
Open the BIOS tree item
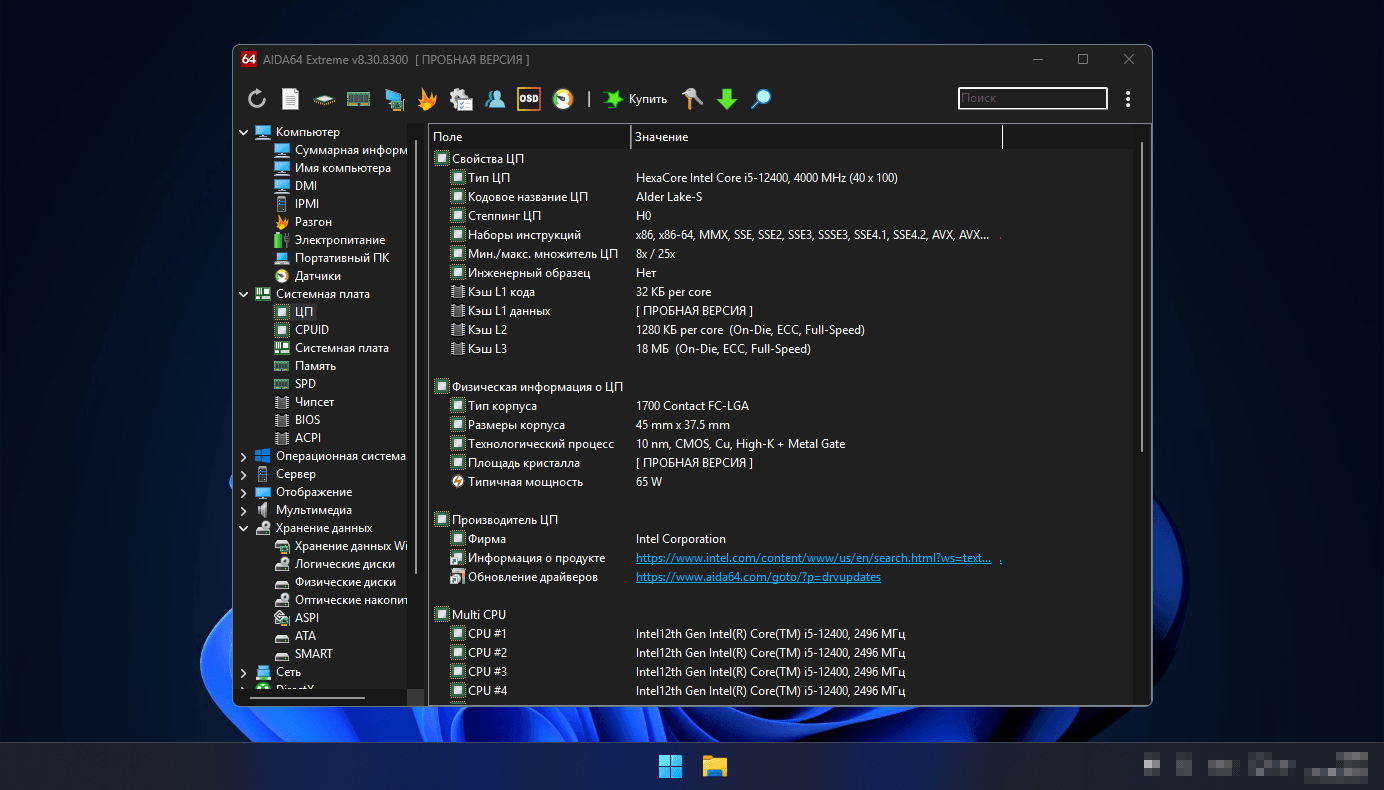coord(297,420)
